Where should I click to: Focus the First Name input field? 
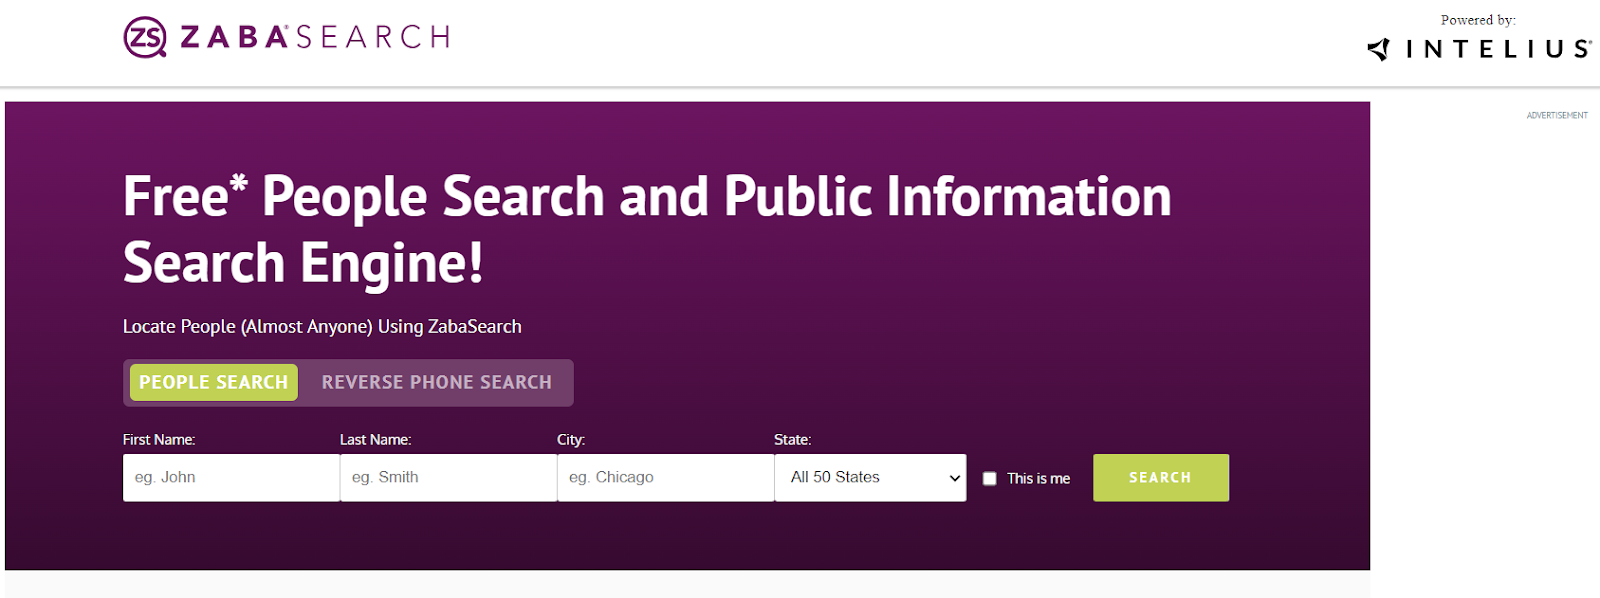231,477
